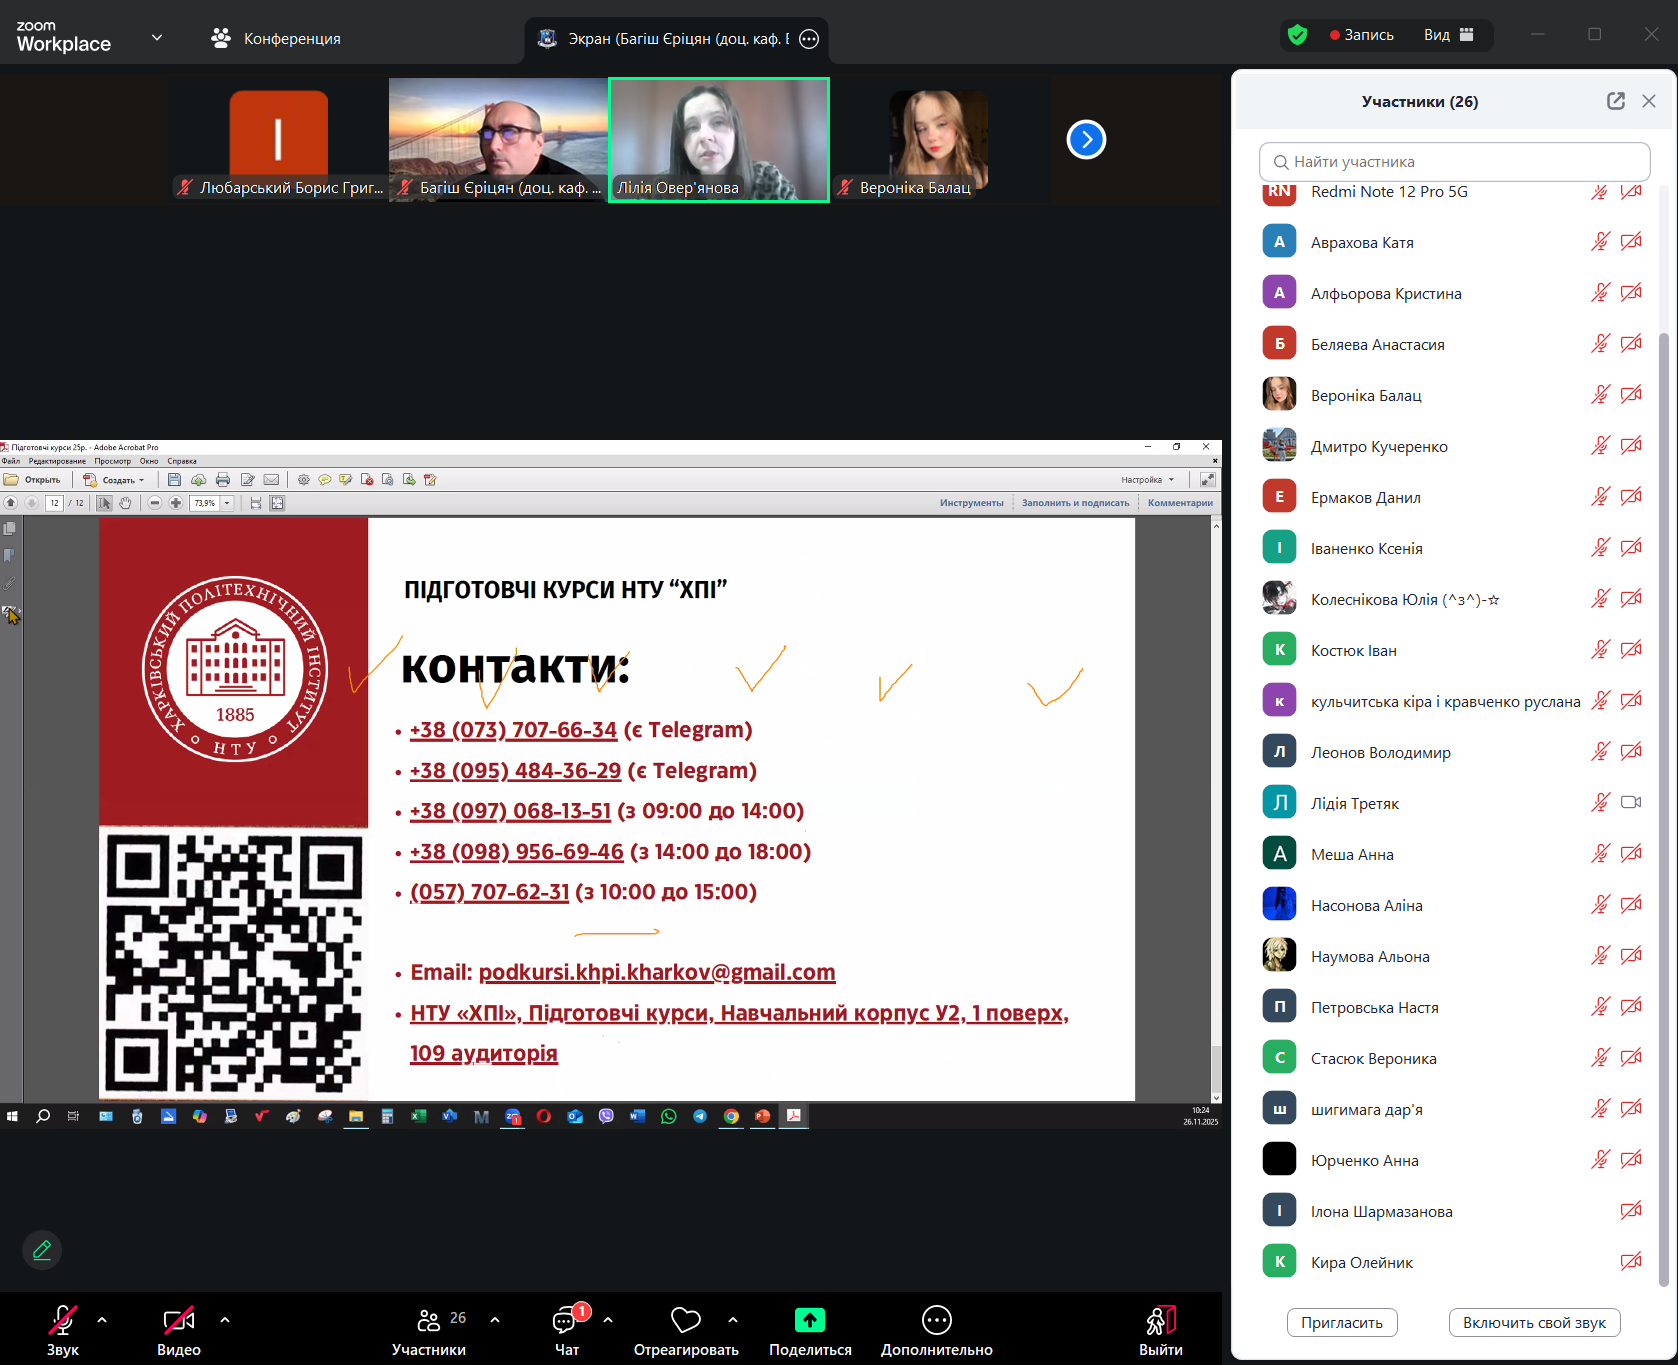The width and height of the screenshot is (1678, 1365).
Task: Click previous page arrow in shared Acrobat
Action: tap(11, 503)
